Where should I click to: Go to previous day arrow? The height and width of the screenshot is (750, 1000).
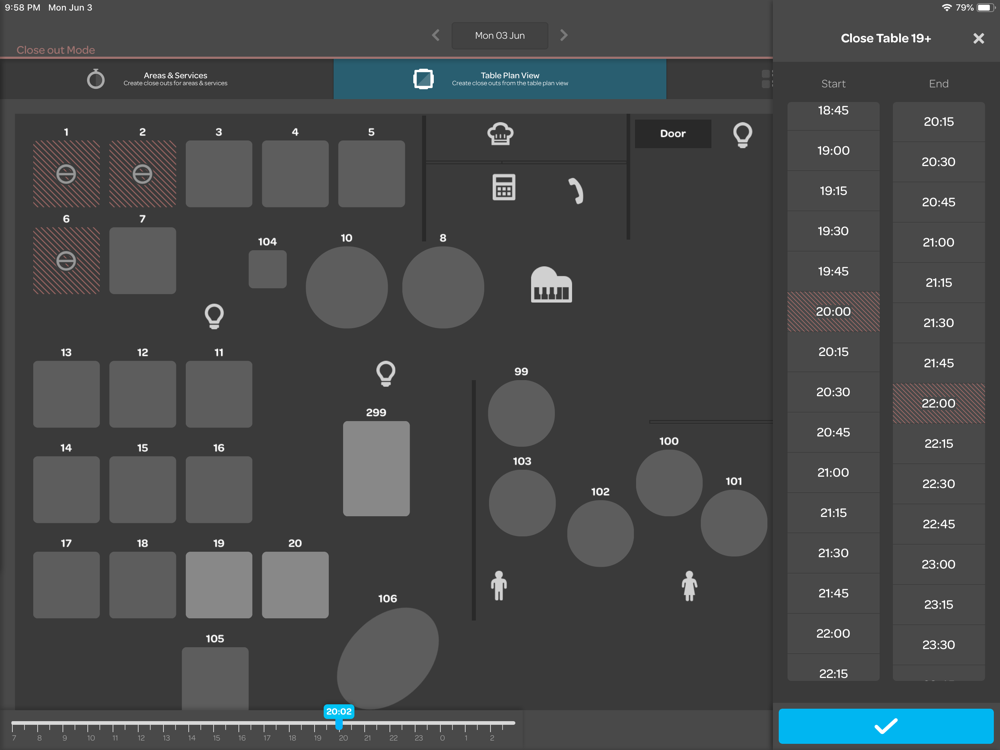[436, 35]
